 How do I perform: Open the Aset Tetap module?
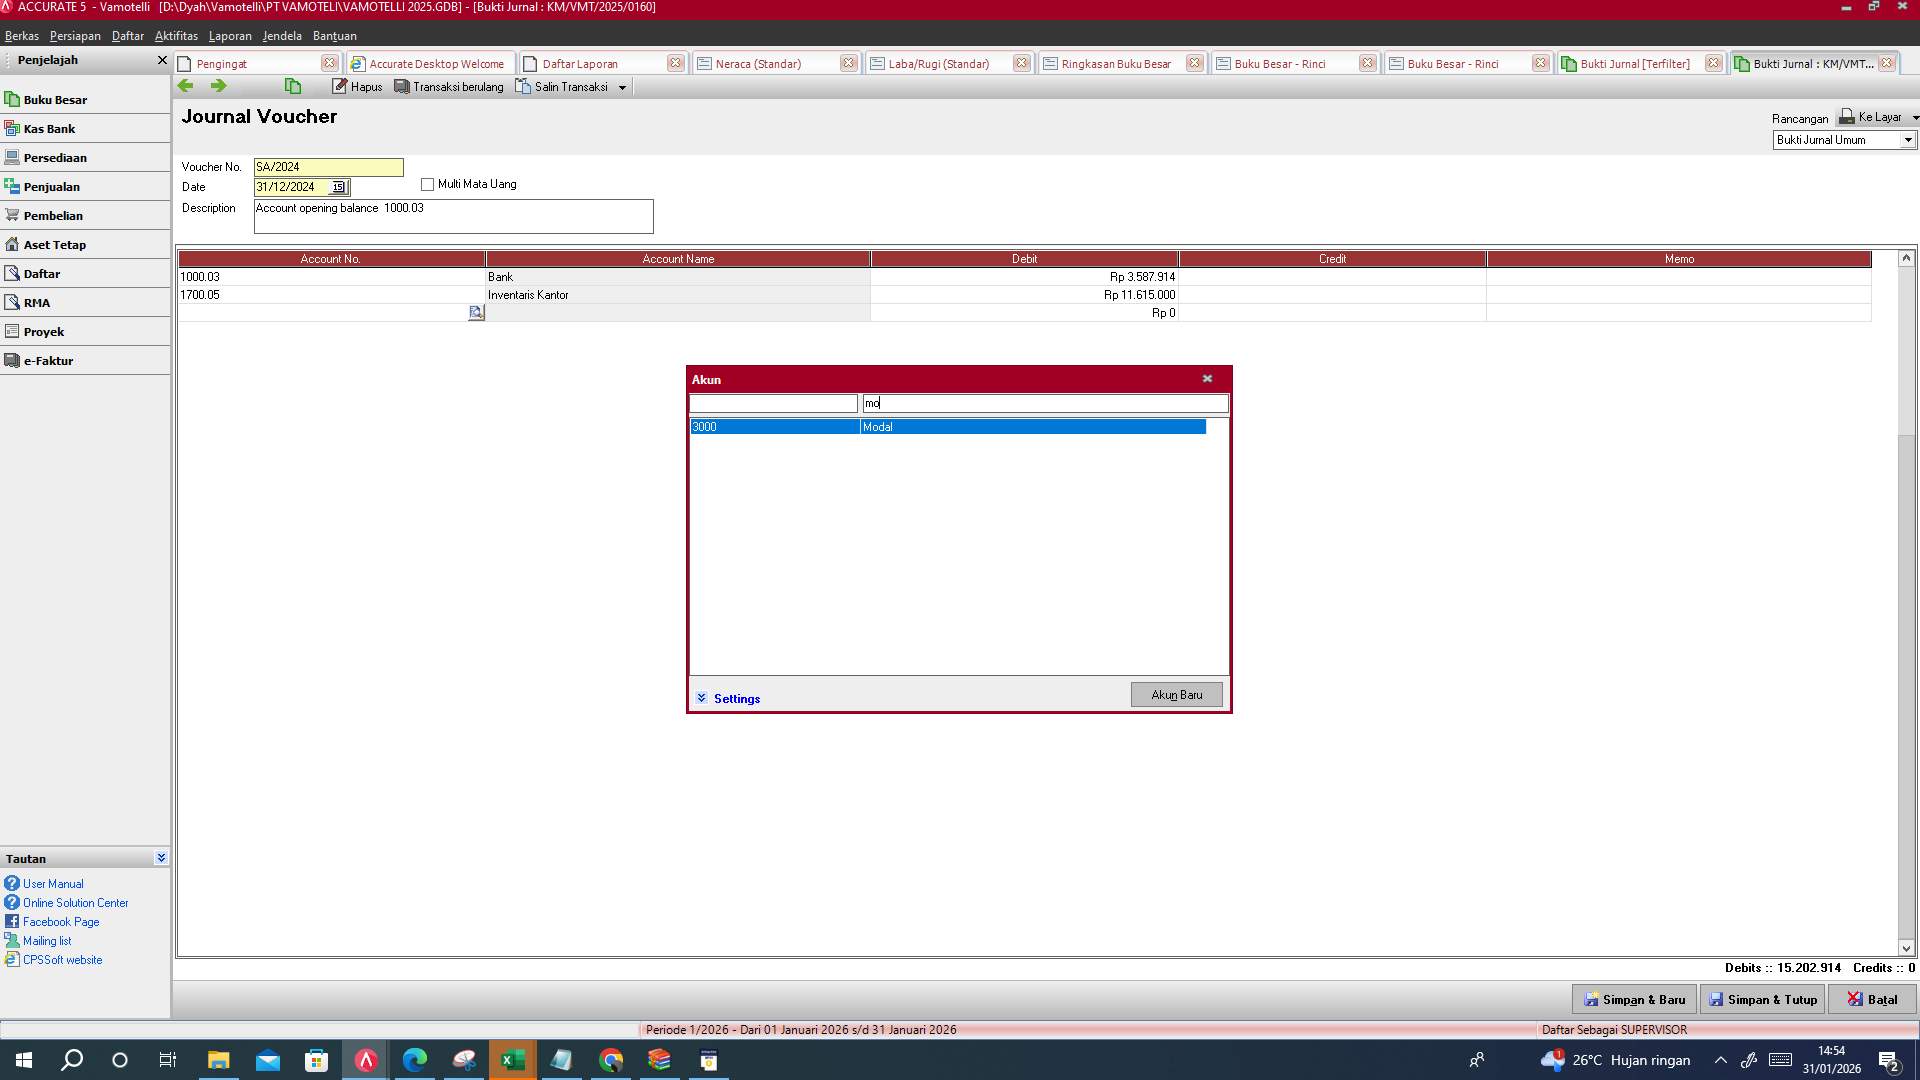click(x=54, y=244)
